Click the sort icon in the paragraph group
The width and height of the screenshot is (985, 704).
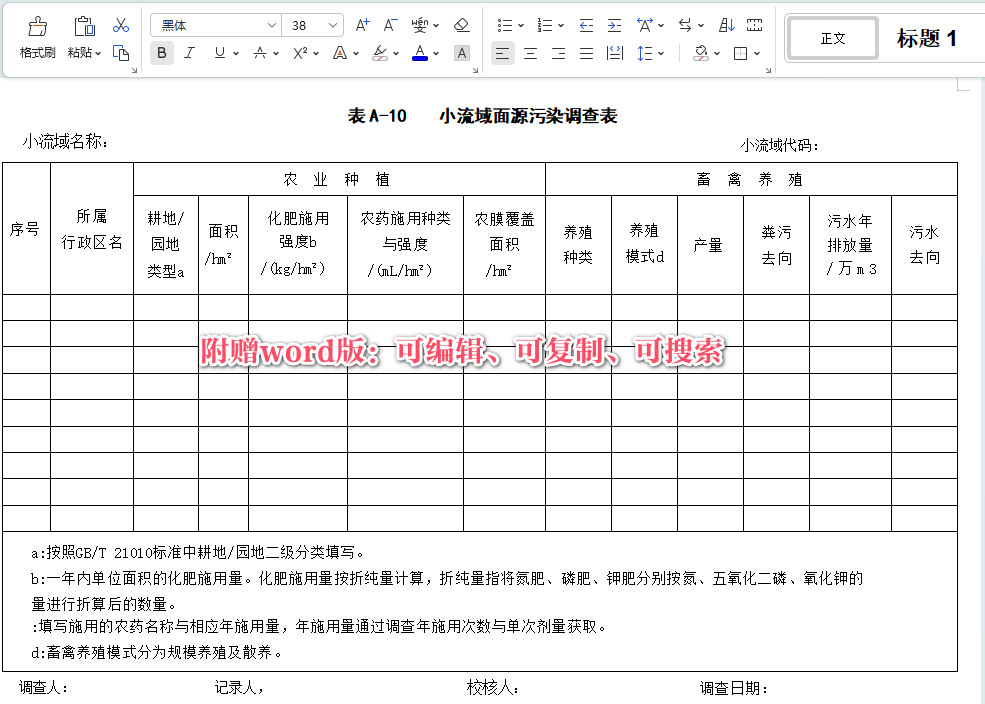tap(726, 24)
